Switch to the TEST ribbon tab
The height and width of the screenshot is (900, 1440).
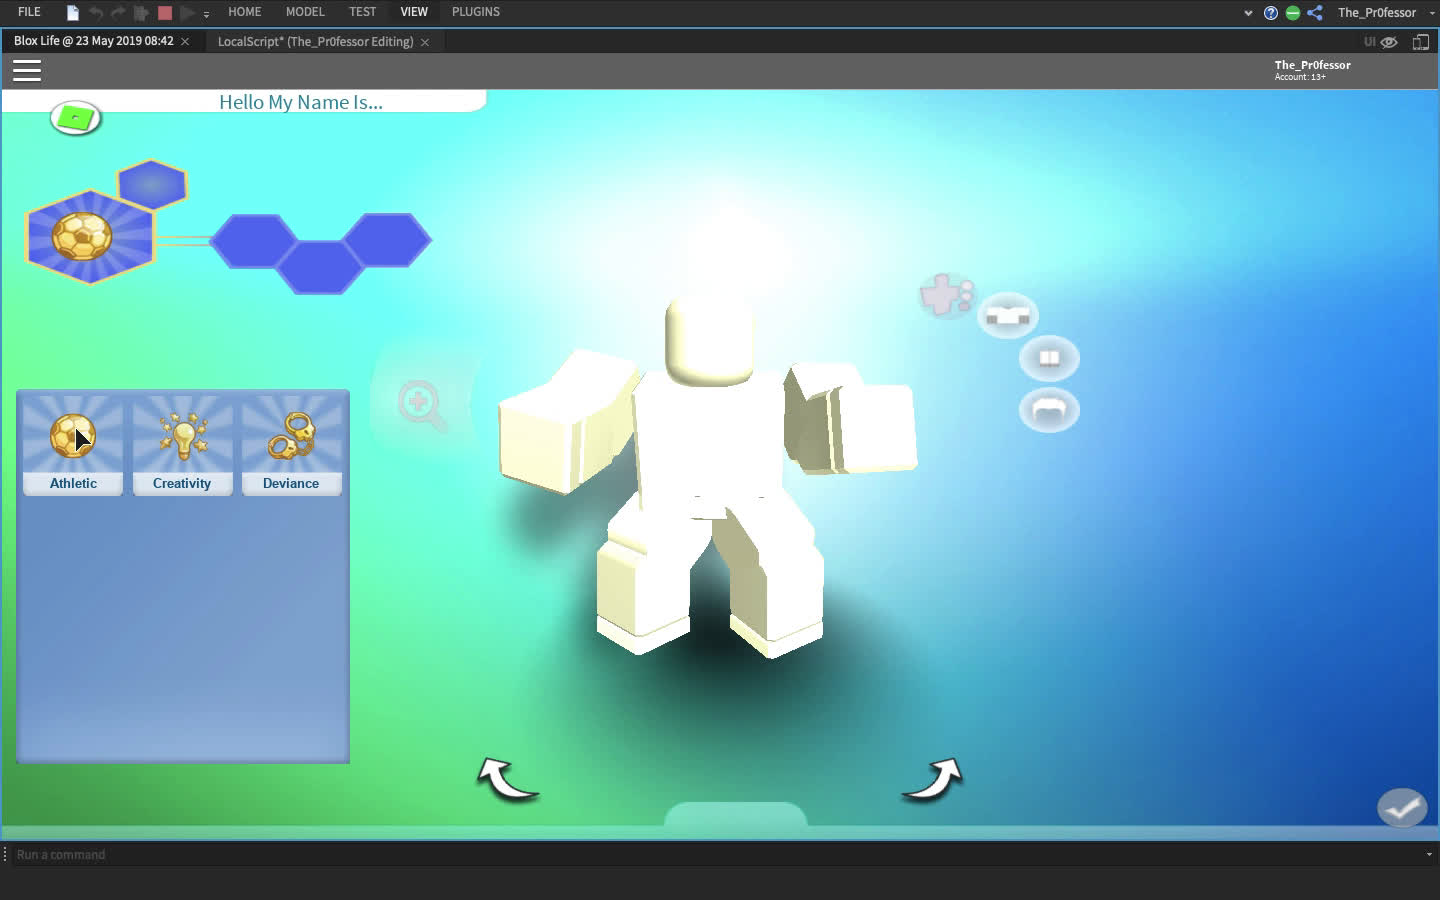(363, 12)
